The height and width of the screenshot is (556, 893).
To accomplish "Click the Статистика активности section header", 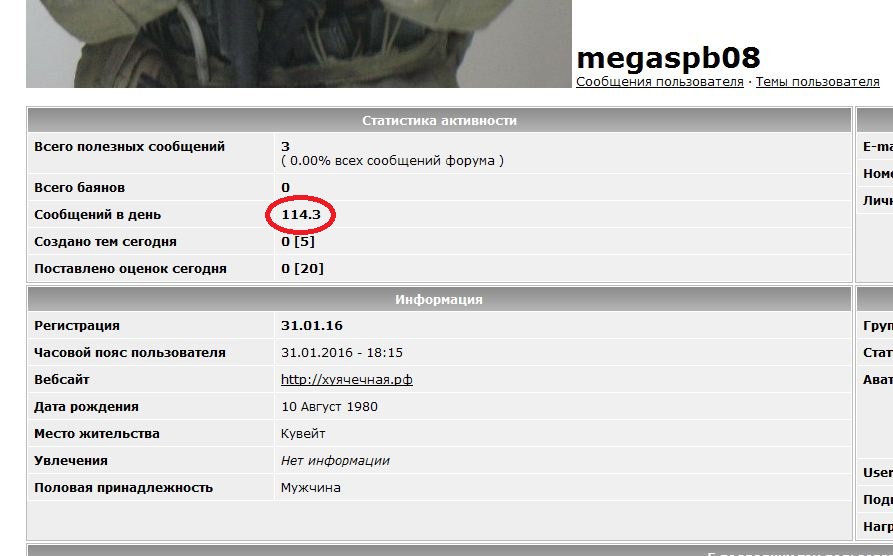I will pos(439,120).
